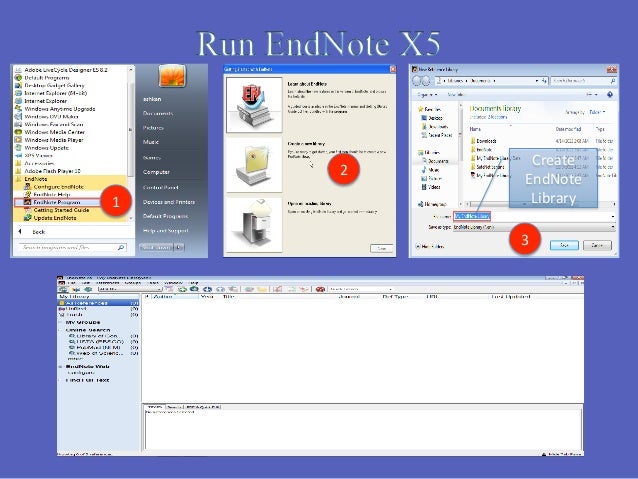638x479 pixels.
Task: Select All References in EndNote My Library
Action: [99, 303]
